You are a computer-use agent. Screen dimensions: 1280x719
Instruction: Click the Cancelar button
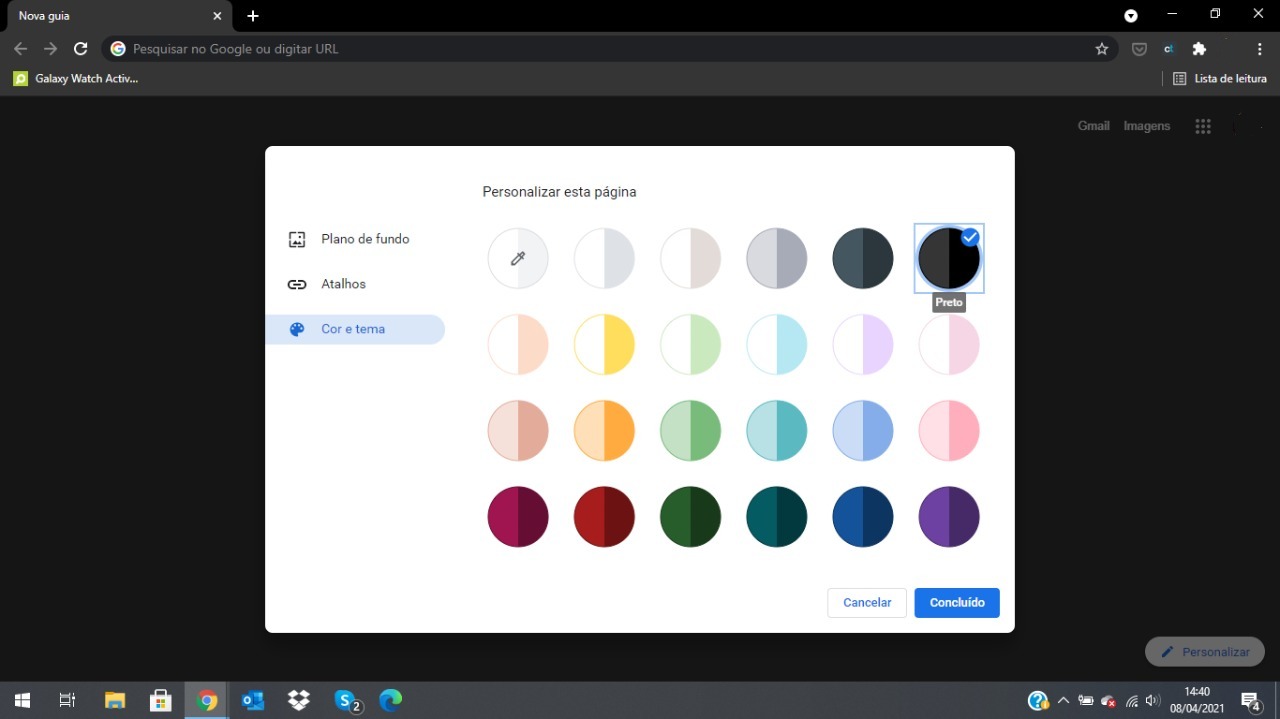[x=867, y=603]
